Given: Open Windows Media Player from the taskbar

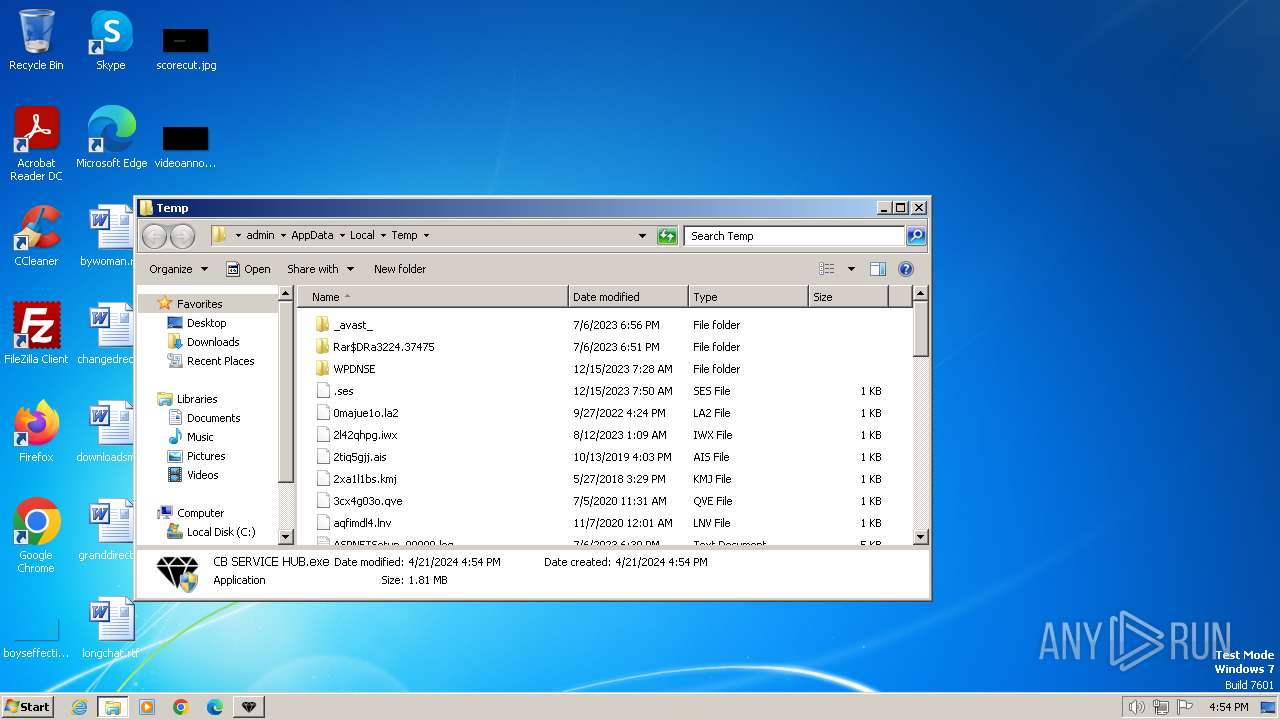Looking at the screenshot, I should point(147,707).
